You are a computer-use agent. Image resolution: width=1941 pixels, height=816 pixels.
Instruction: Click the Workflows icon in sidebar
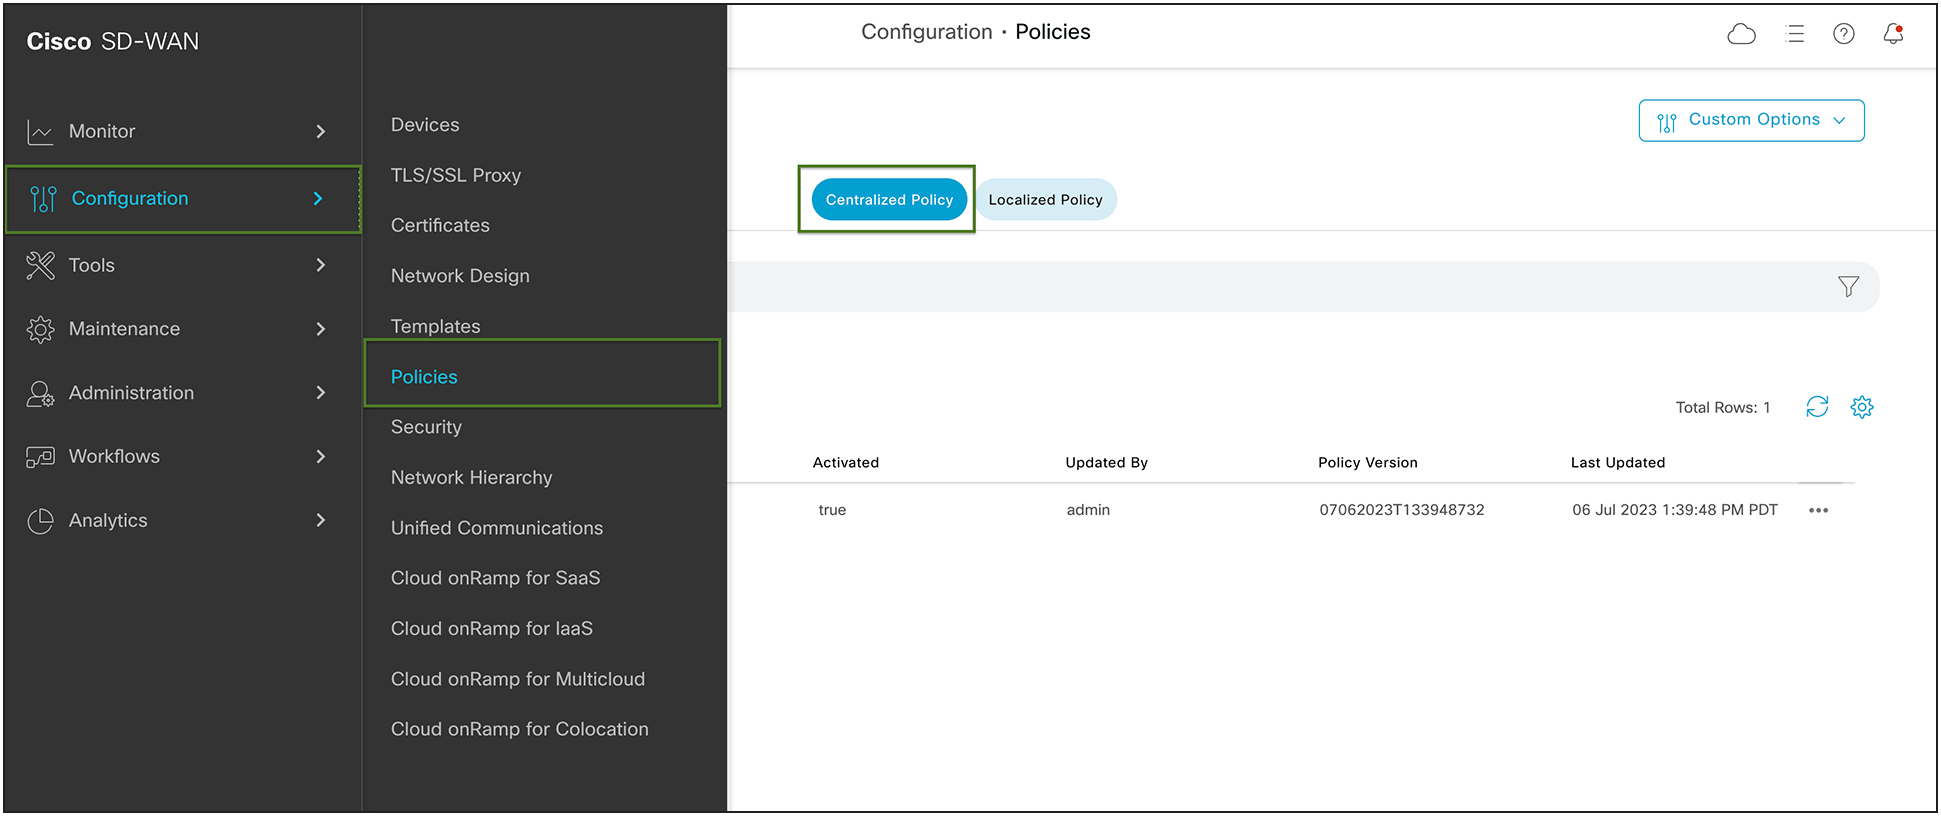click(x=40, y=457)
